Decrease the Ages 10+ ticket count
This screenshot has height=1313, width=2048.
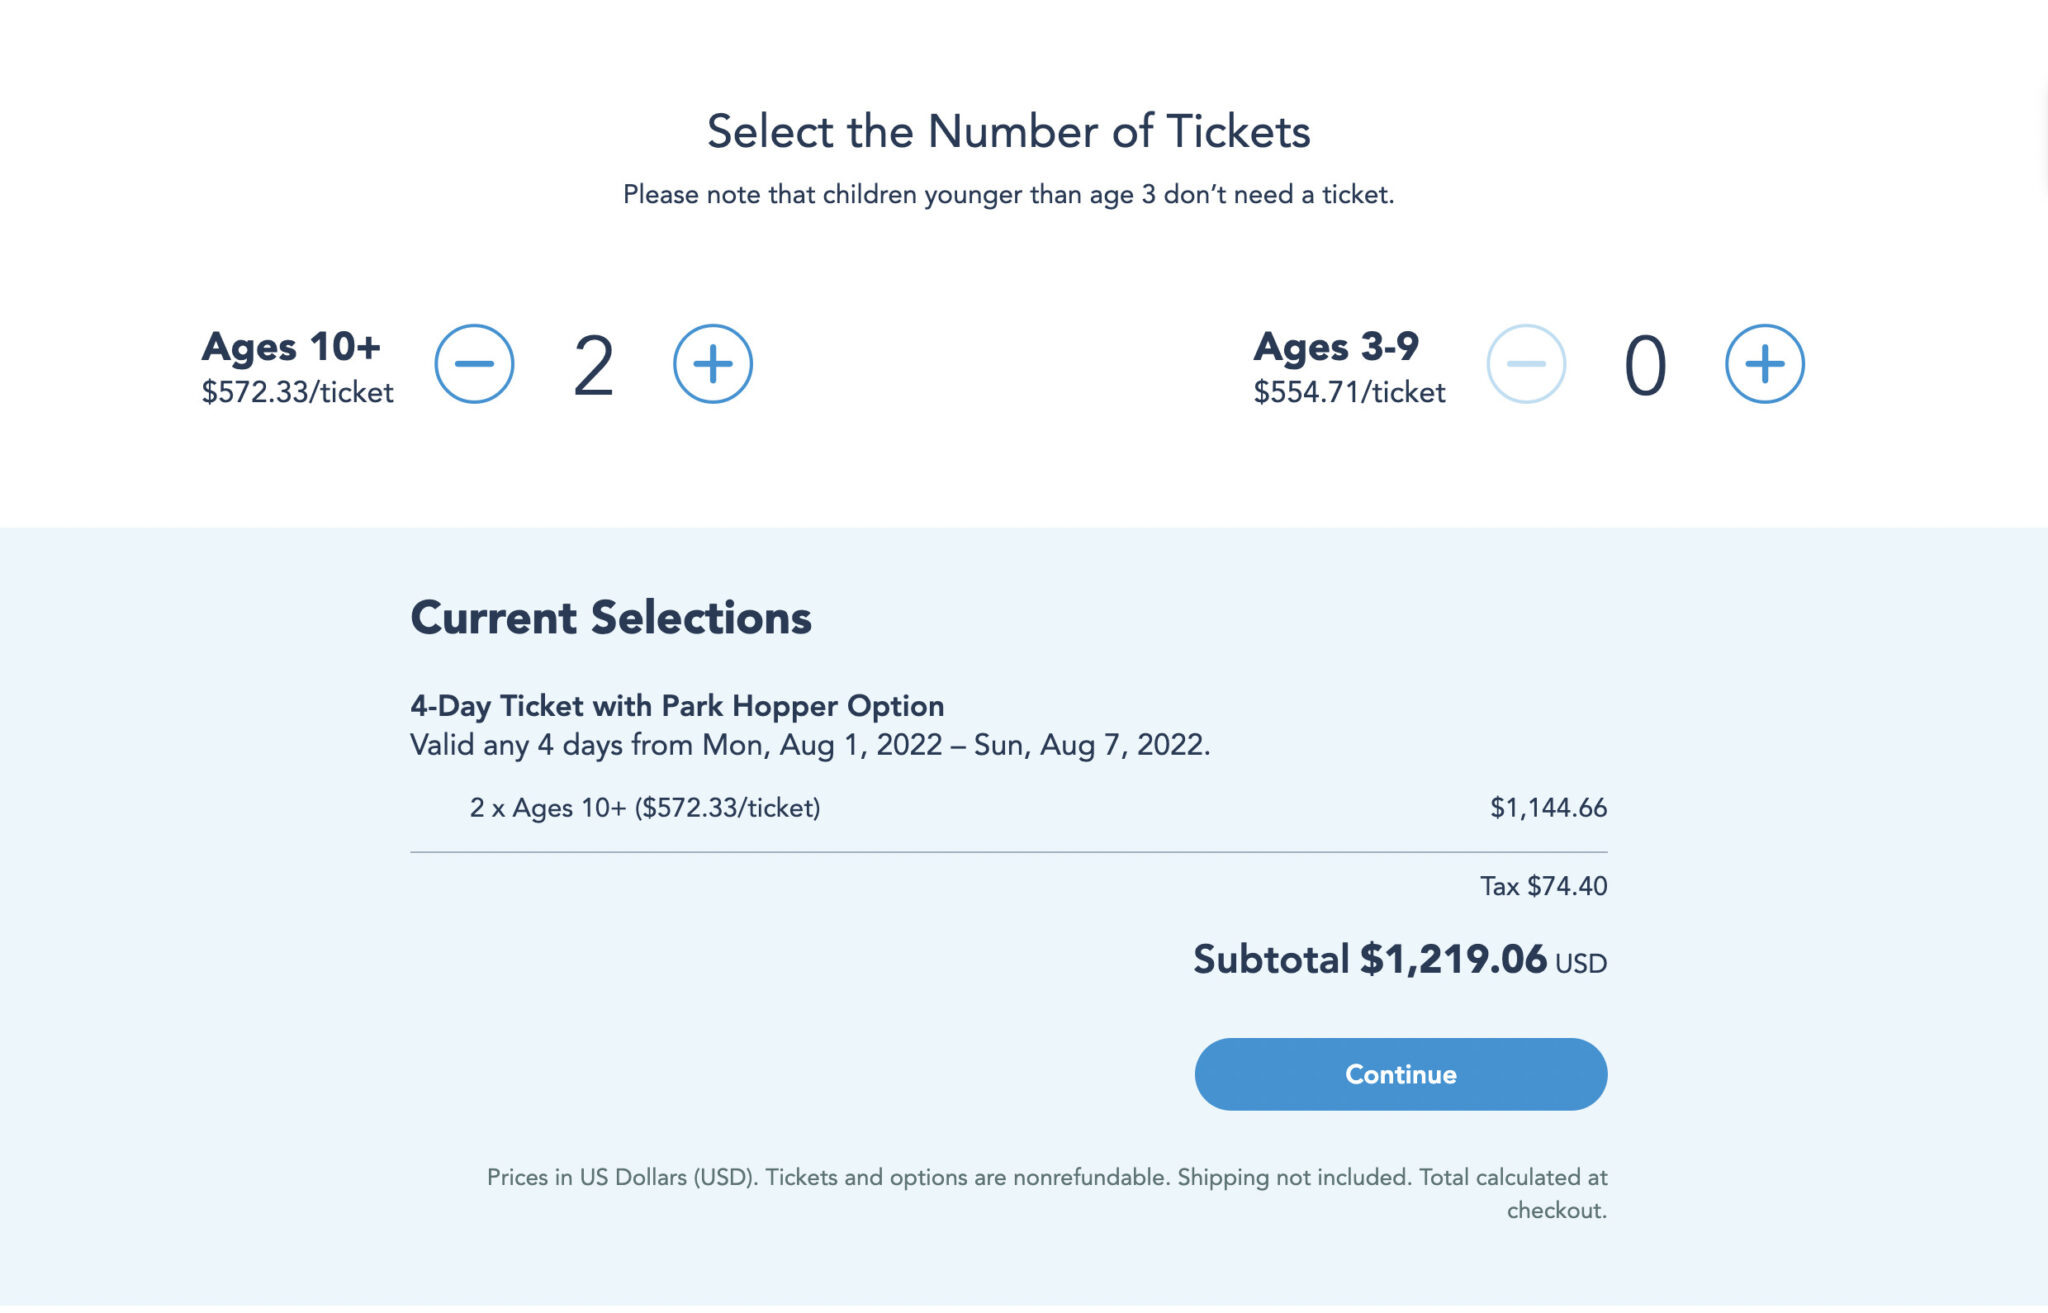(x=474, y=364)
